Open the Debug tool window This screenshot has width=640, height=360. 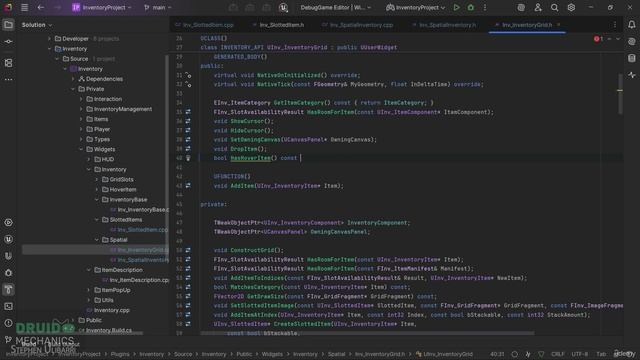pyautogui.click(x=8, y=273)
